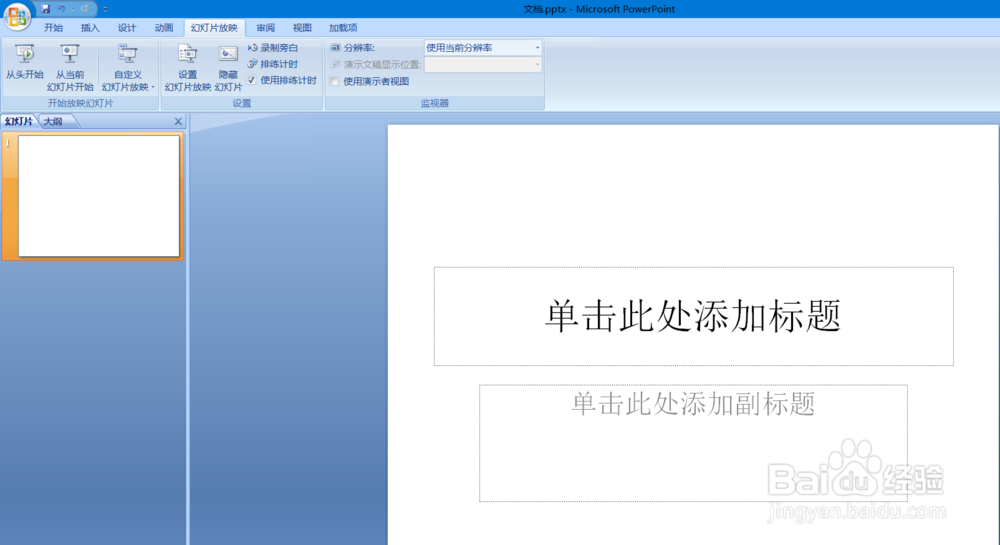Redo the last action
The height and width of the screenshot is (545, 1000).
click(84, 9)
